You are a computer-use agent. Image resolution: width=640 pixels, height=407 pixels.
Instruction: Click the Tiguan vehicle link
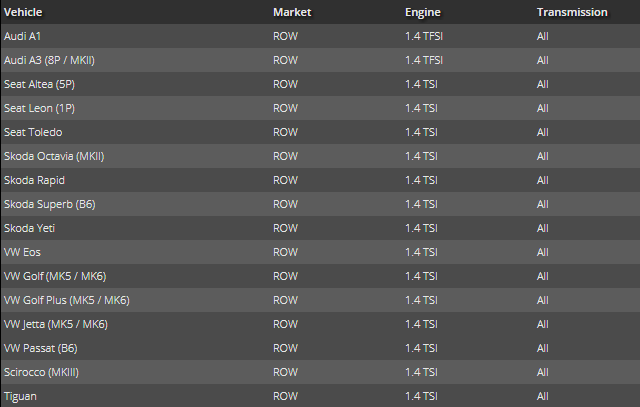coord(21,396)
